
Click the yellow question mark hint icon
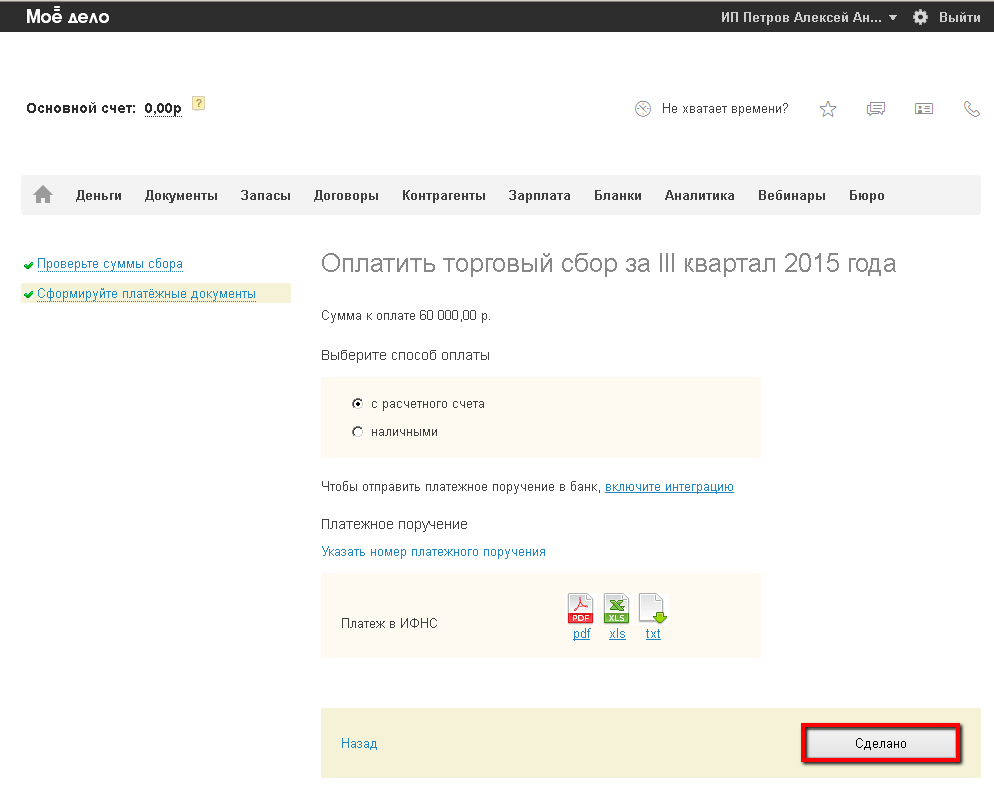pos(198,103)
